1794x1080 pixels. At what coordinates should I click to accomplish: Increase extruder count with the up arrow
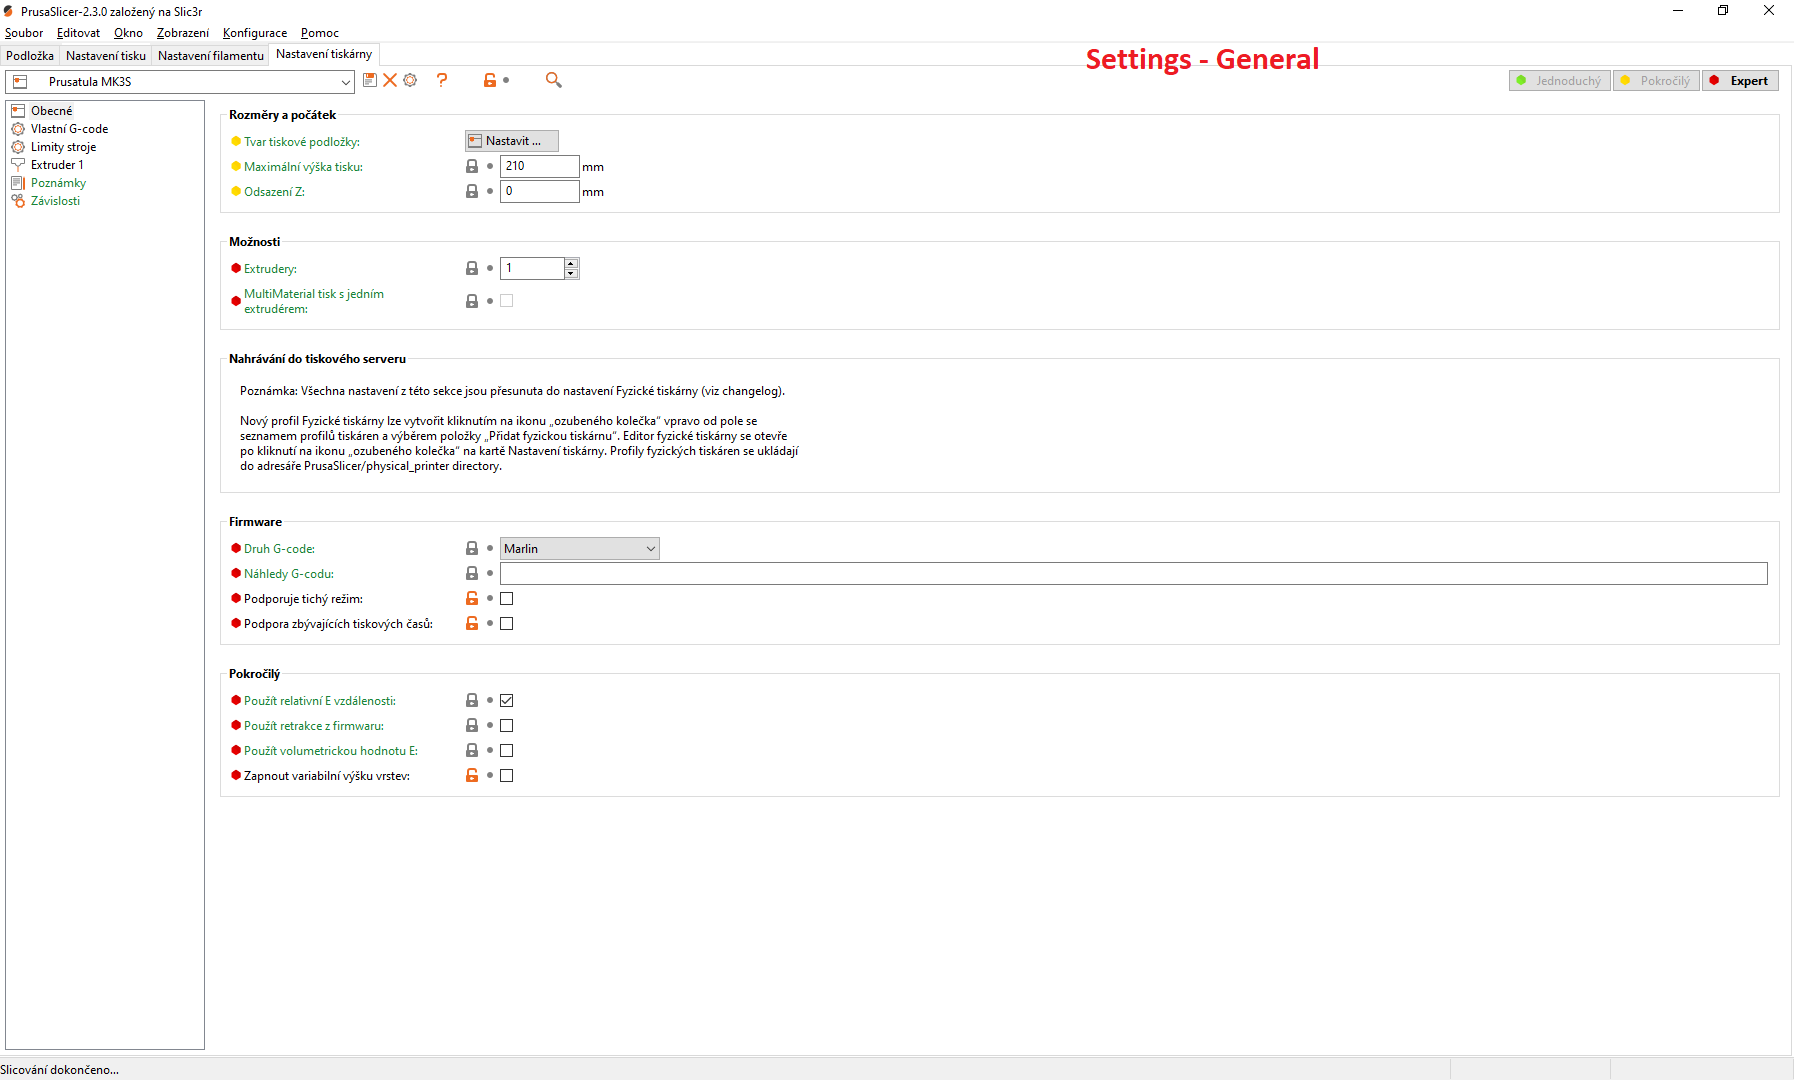[571, 263]
